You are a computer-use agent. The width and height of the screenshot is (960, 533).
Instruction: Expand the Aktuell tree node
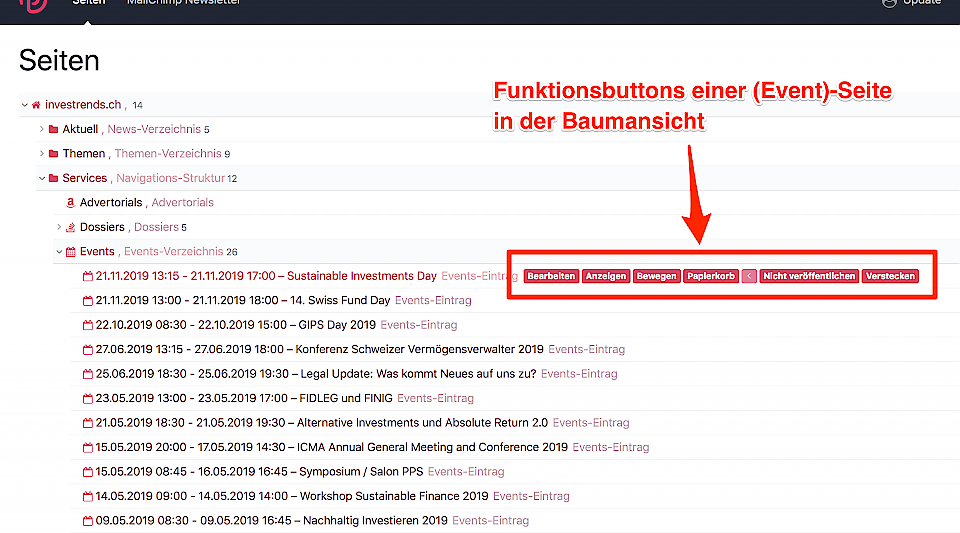click(41, 129)
